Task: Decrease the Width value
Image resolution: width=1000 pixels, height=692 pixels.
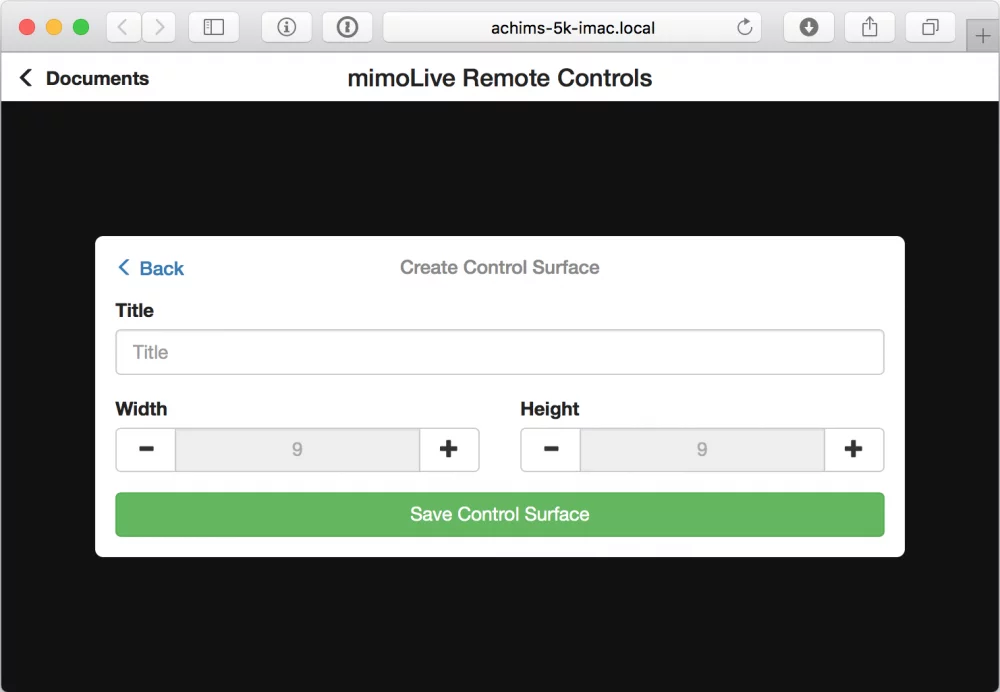Action: tap(146, 450)
